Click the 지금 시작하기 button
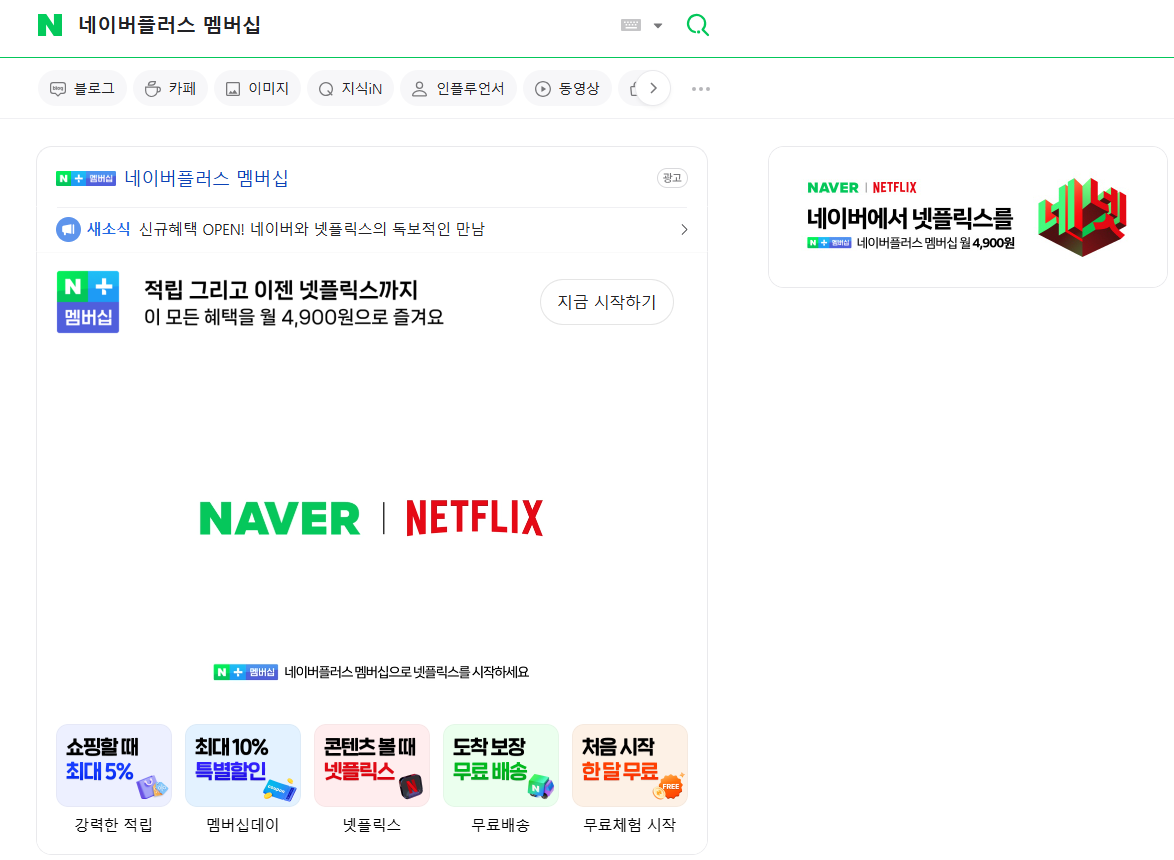This screenshot has width=1174, height=860. click(606, 302)
